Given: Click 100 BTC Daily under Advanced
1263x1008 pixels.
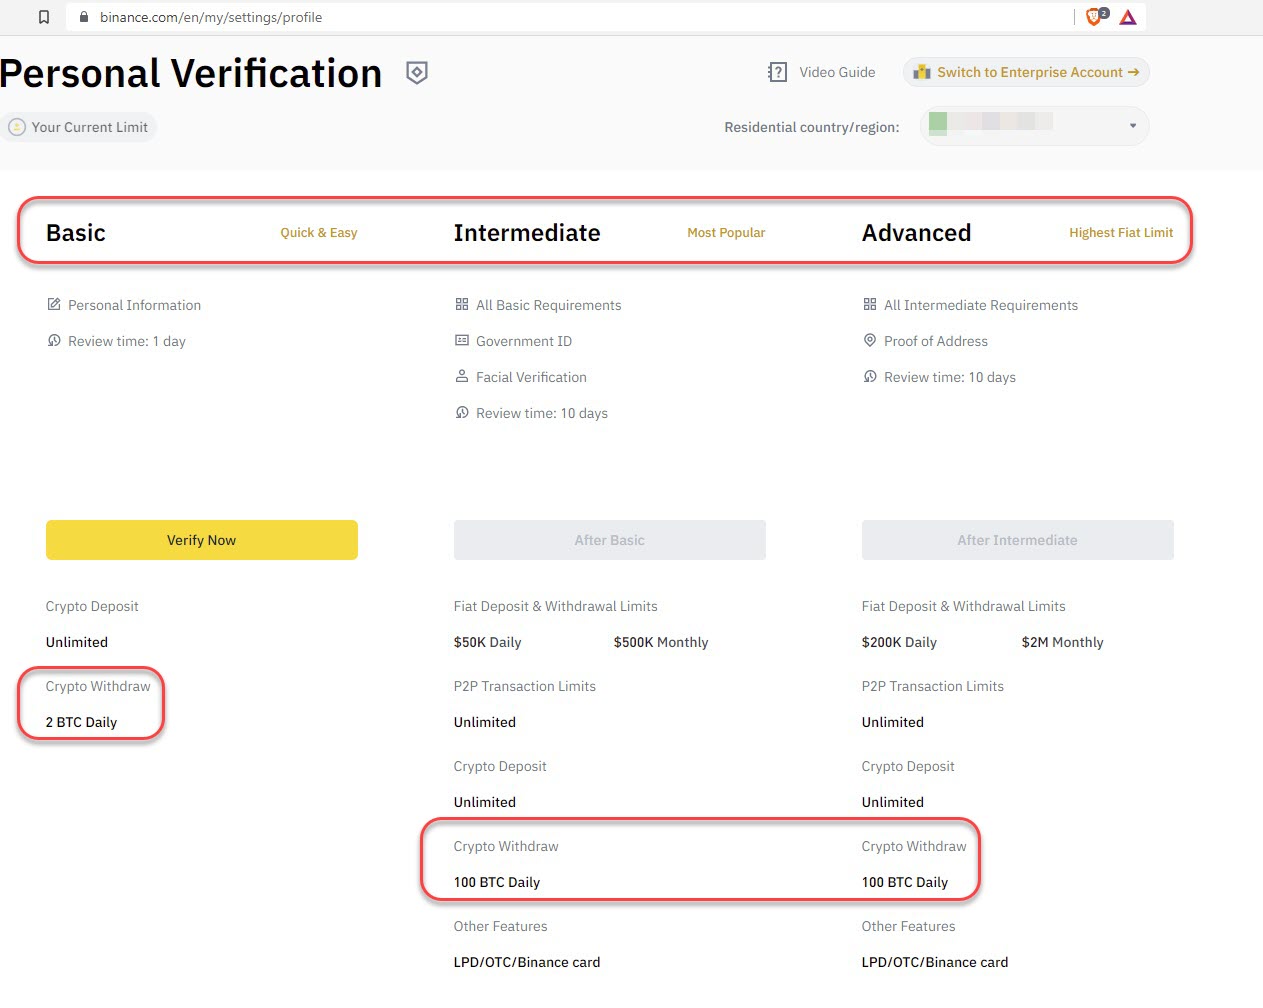Looking at the screenshot, I should pos(905,882).
